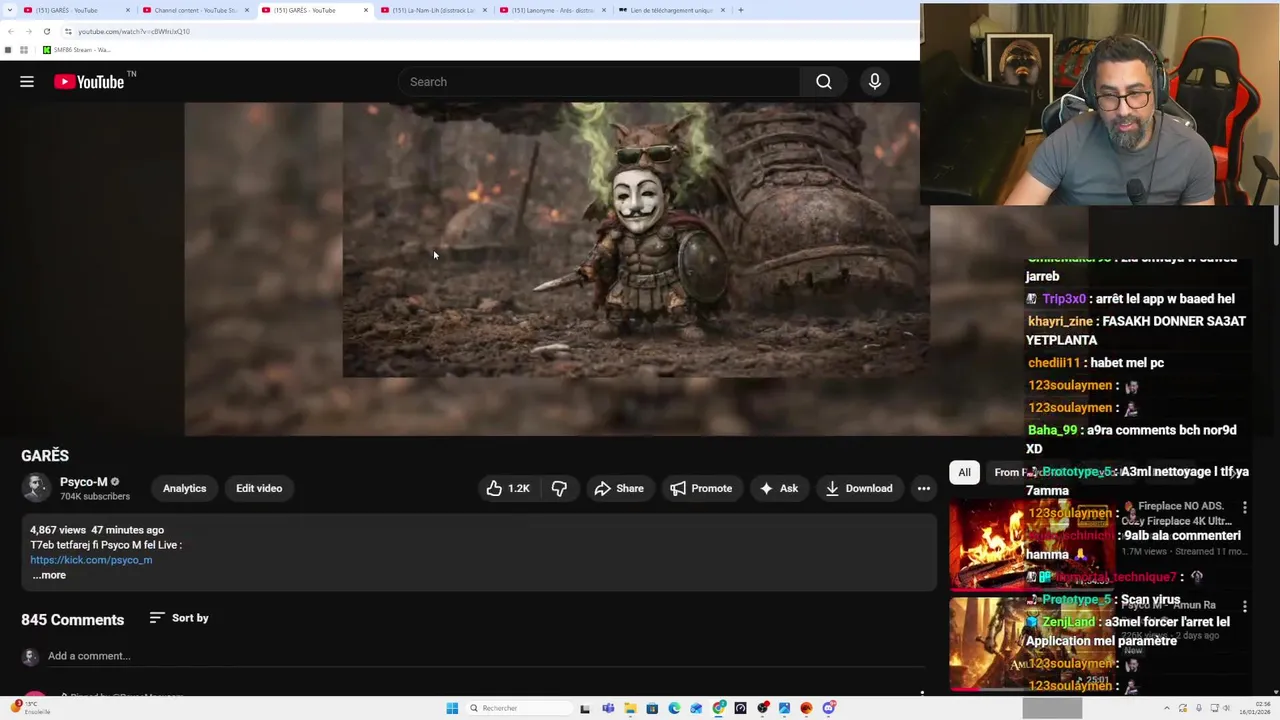Screen dimensions: 1280x720
Task: Open the SMF86 Stream bookmark
Action: (x=76, y=49)
